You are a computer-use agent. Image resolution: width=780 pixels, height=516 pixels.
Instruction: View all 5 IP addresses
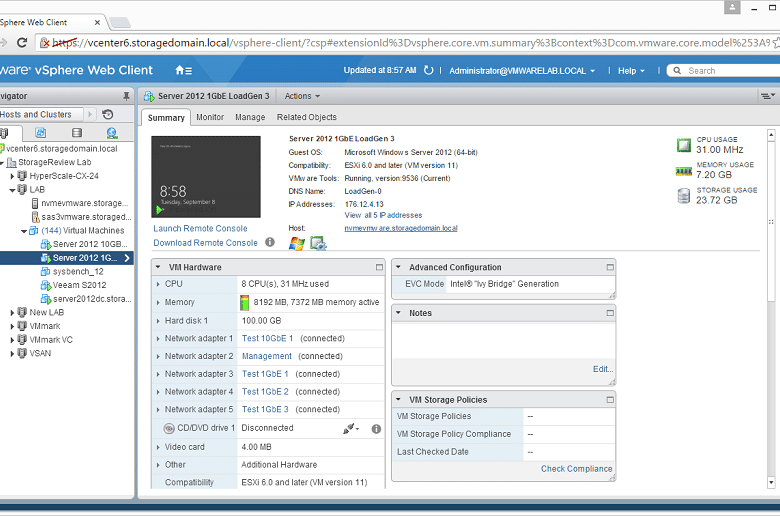pos(383,215)
